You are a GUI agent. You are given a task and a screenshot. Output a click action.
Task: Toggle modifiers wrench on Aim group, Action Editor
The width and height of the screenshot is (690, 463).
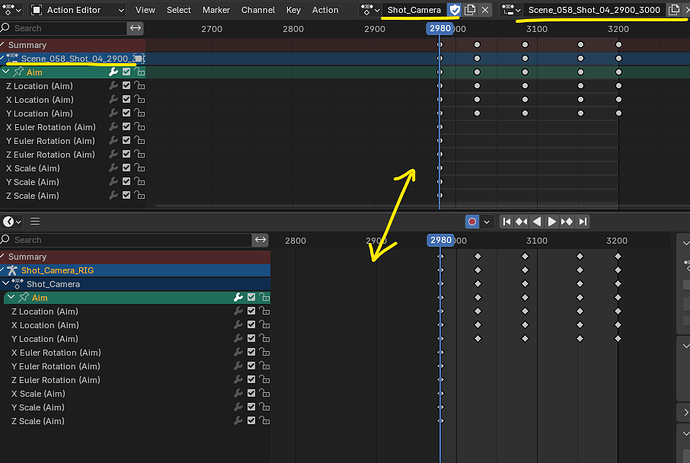(113, 72)
